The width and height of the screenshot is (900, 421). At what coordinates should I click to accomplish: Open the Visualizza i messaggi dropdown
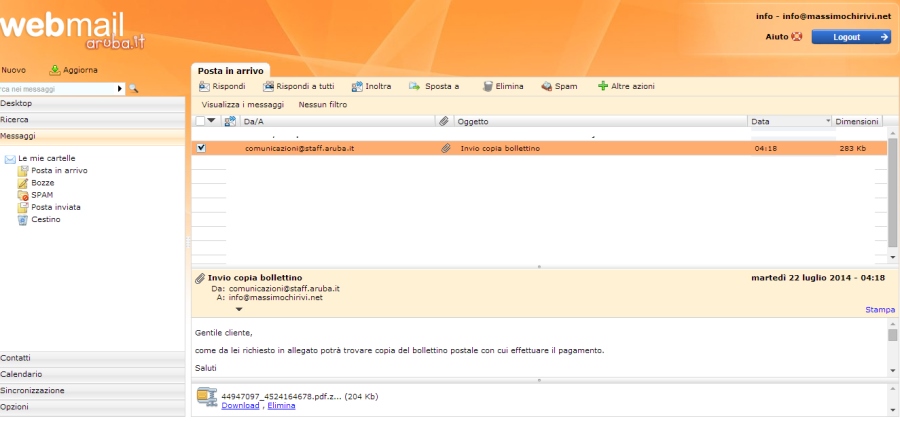[242, 105]
